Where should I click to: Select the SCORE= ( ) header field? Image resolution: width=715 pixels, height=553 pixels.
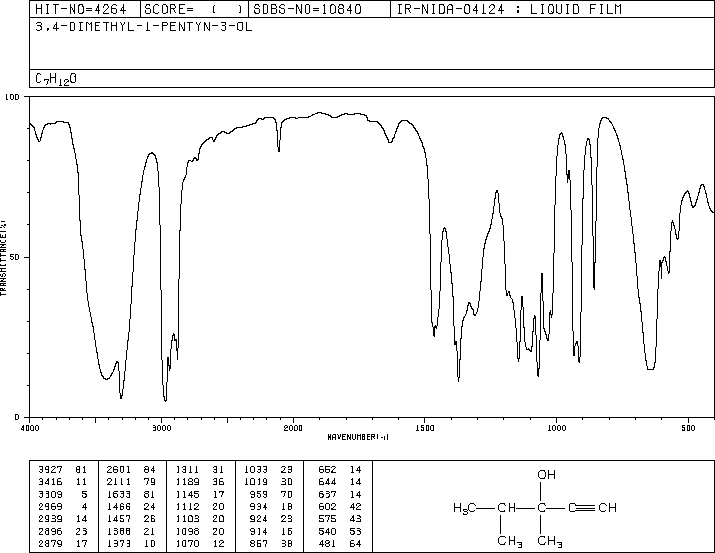tap(194, 9)
